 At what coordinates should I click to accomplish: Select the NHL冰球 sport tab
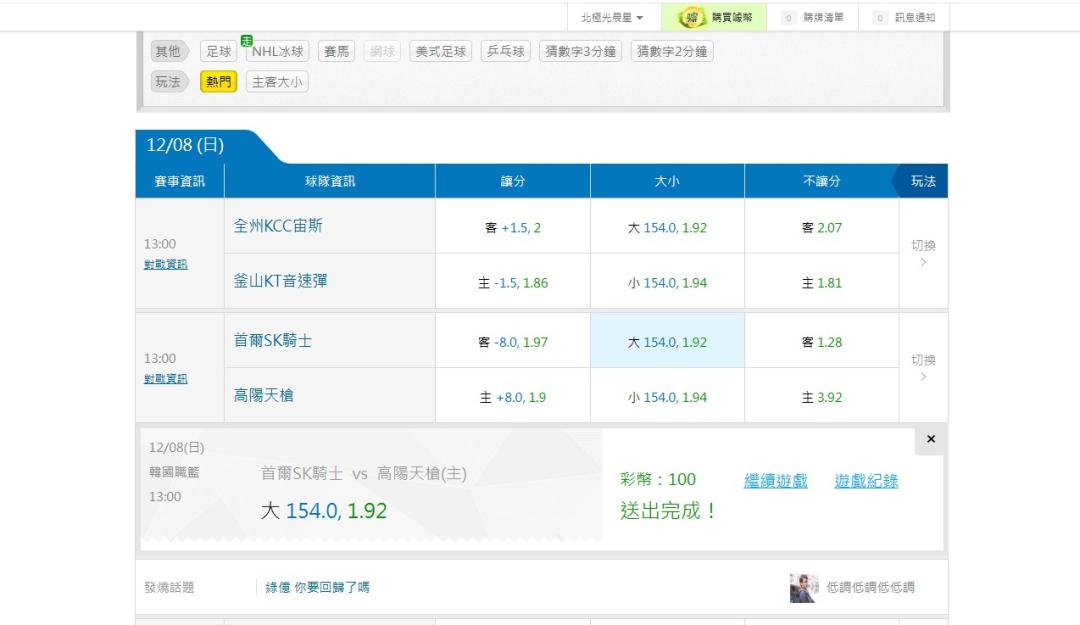278,52
